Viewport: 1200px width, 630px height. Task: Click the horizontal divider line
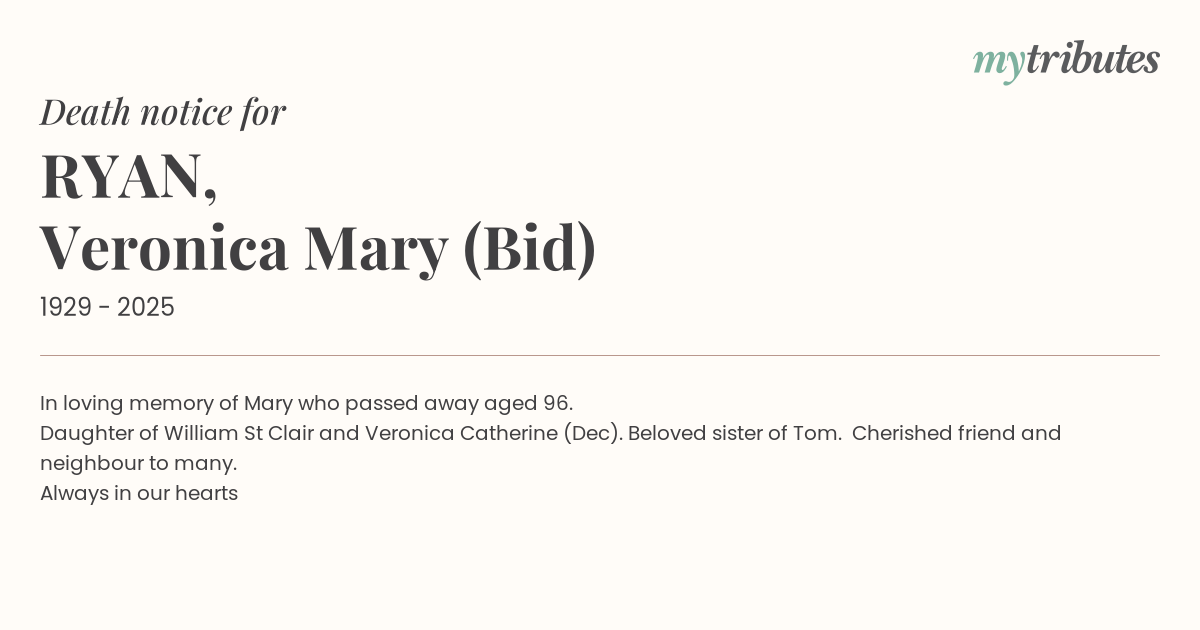tap(600, 355)
